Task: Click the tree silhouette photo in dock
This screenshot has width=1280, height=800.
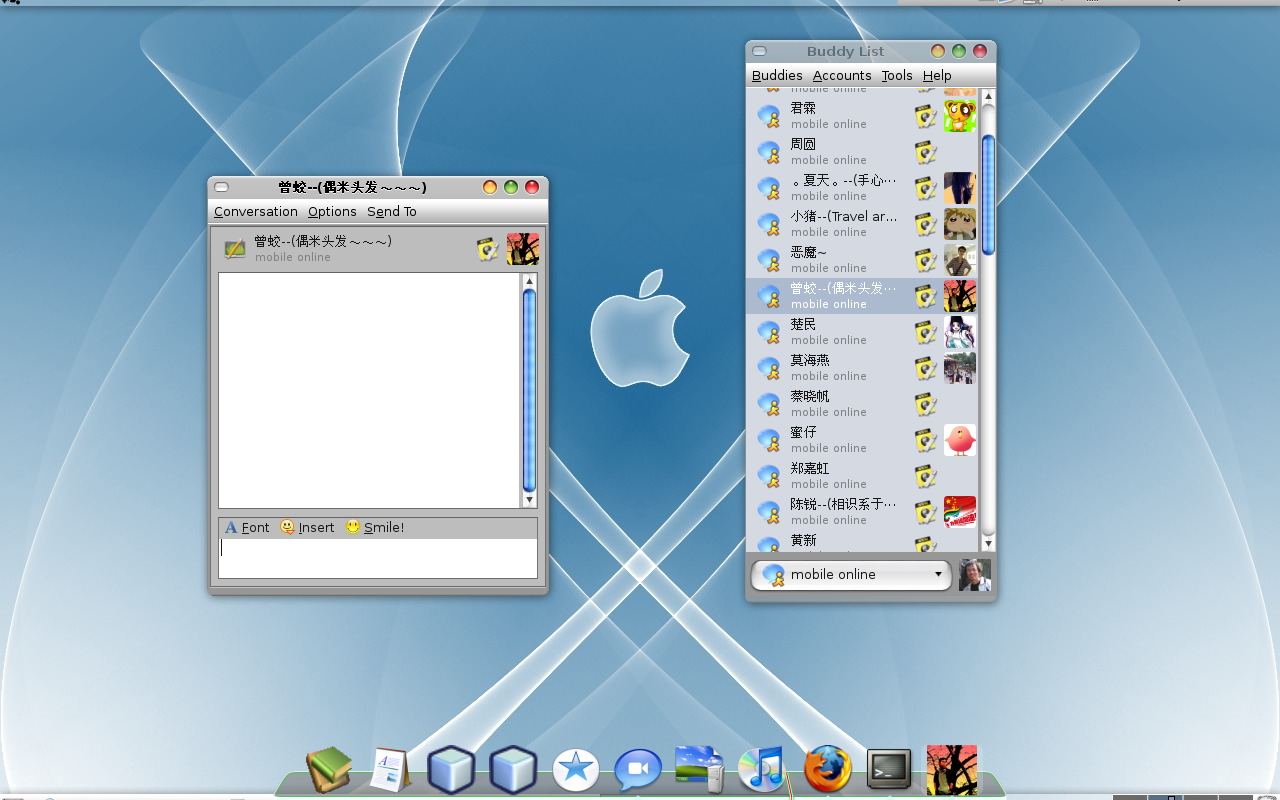Action: pyautogui.click(x=952, y=770)
